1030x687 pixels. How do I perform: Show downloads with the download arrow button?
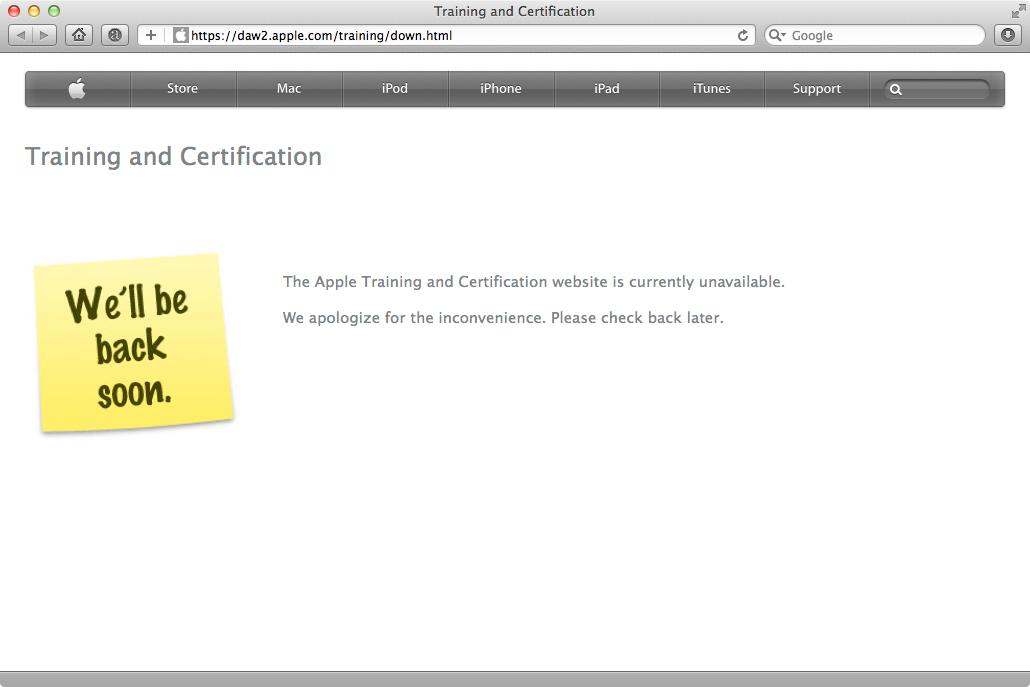[1008, 35]
